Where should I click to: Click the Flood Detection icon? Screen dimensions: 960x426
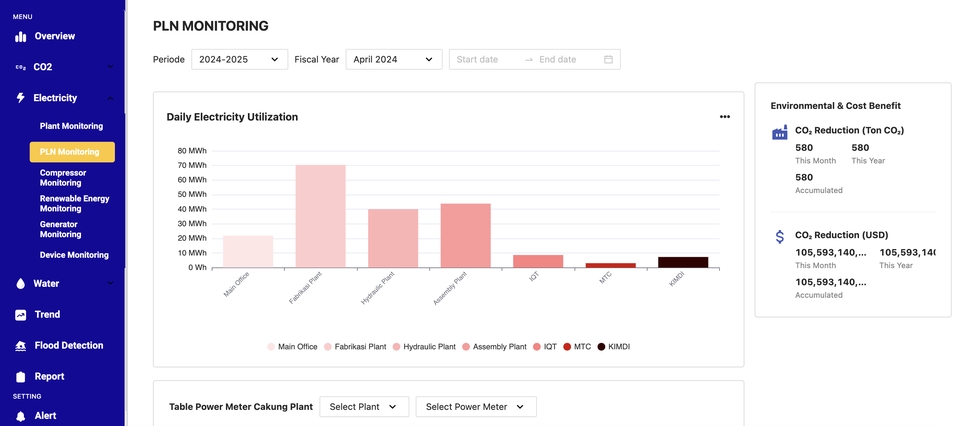click(x=21, y=346)
